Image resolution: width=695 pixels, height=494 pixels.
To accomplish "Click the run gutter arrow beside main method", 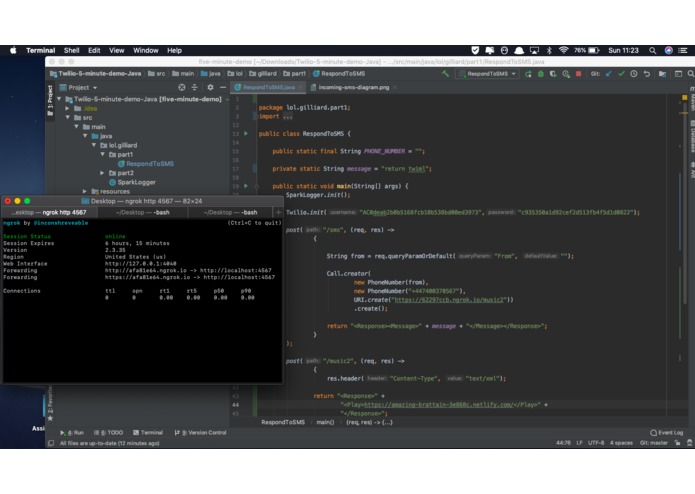I will [x=246, y=186].
